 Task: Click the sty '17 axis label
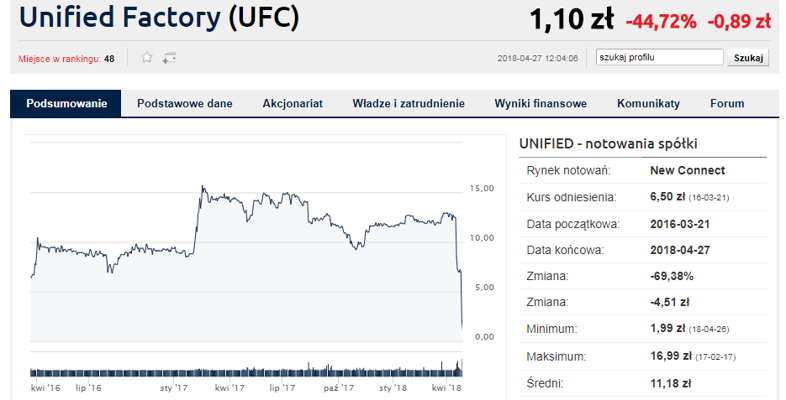[x=174, y=388]
